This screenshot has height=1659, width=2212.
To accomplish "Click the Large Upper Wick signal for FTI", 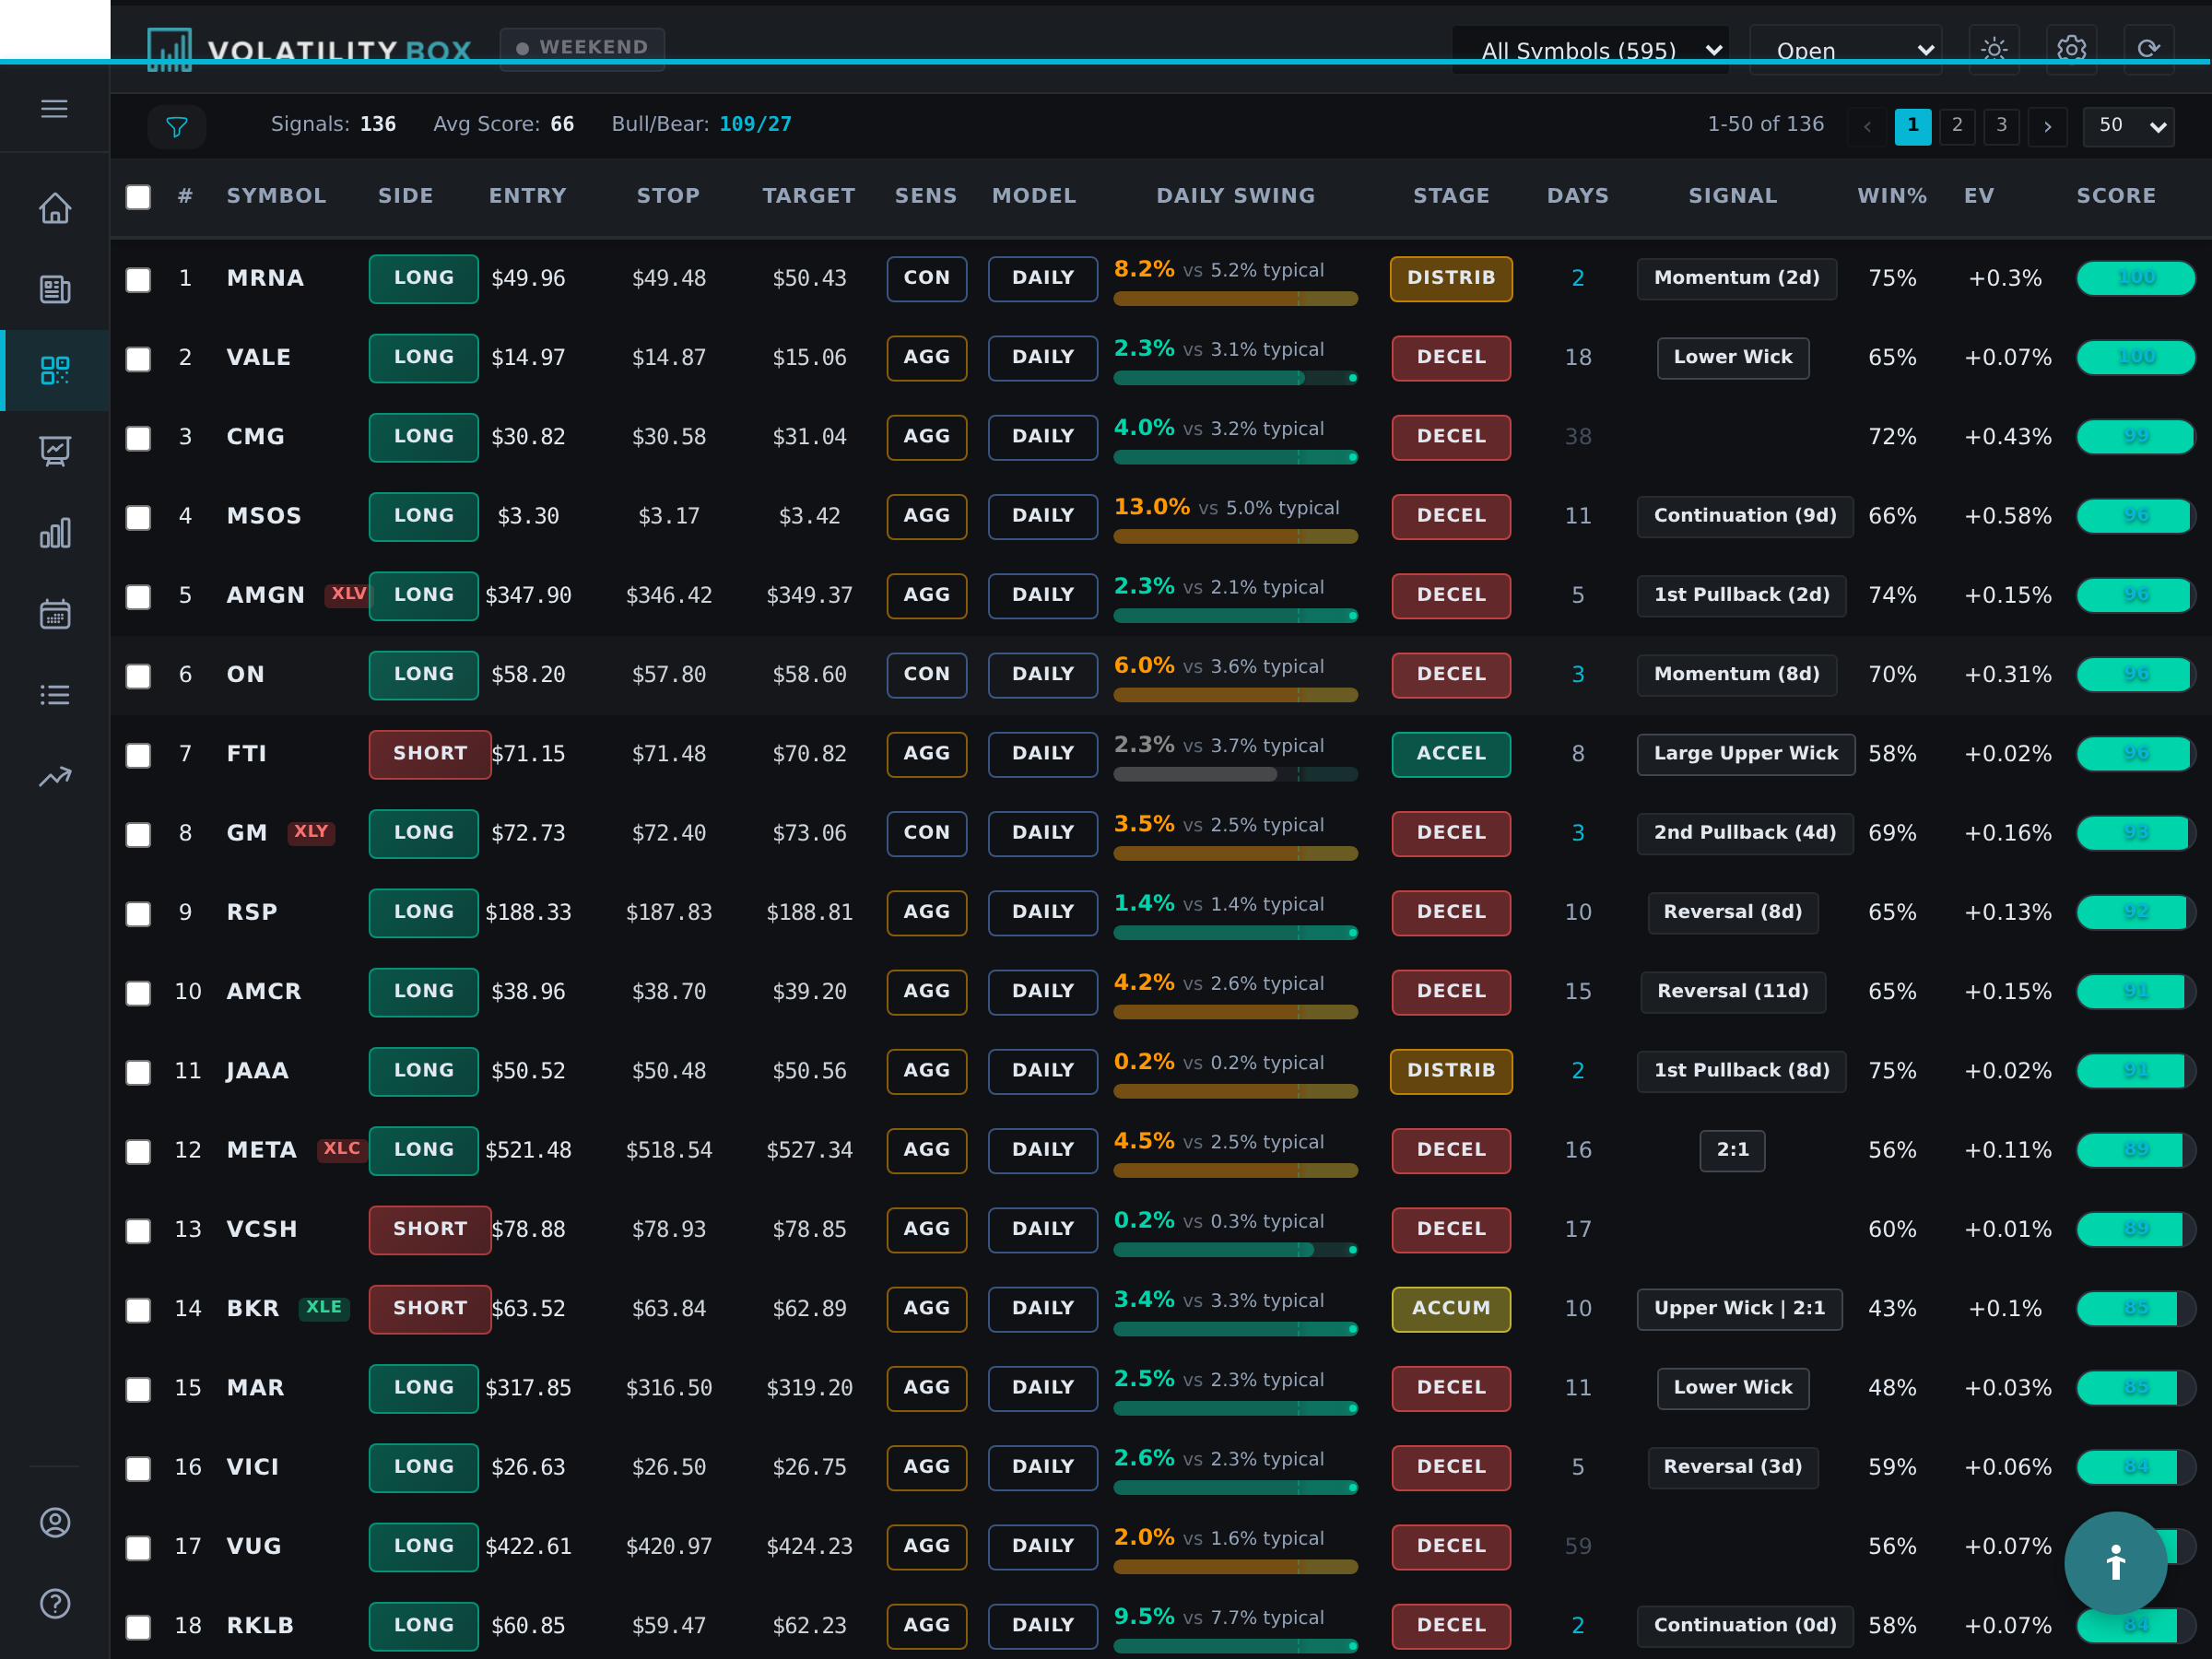I will 1746,754.
